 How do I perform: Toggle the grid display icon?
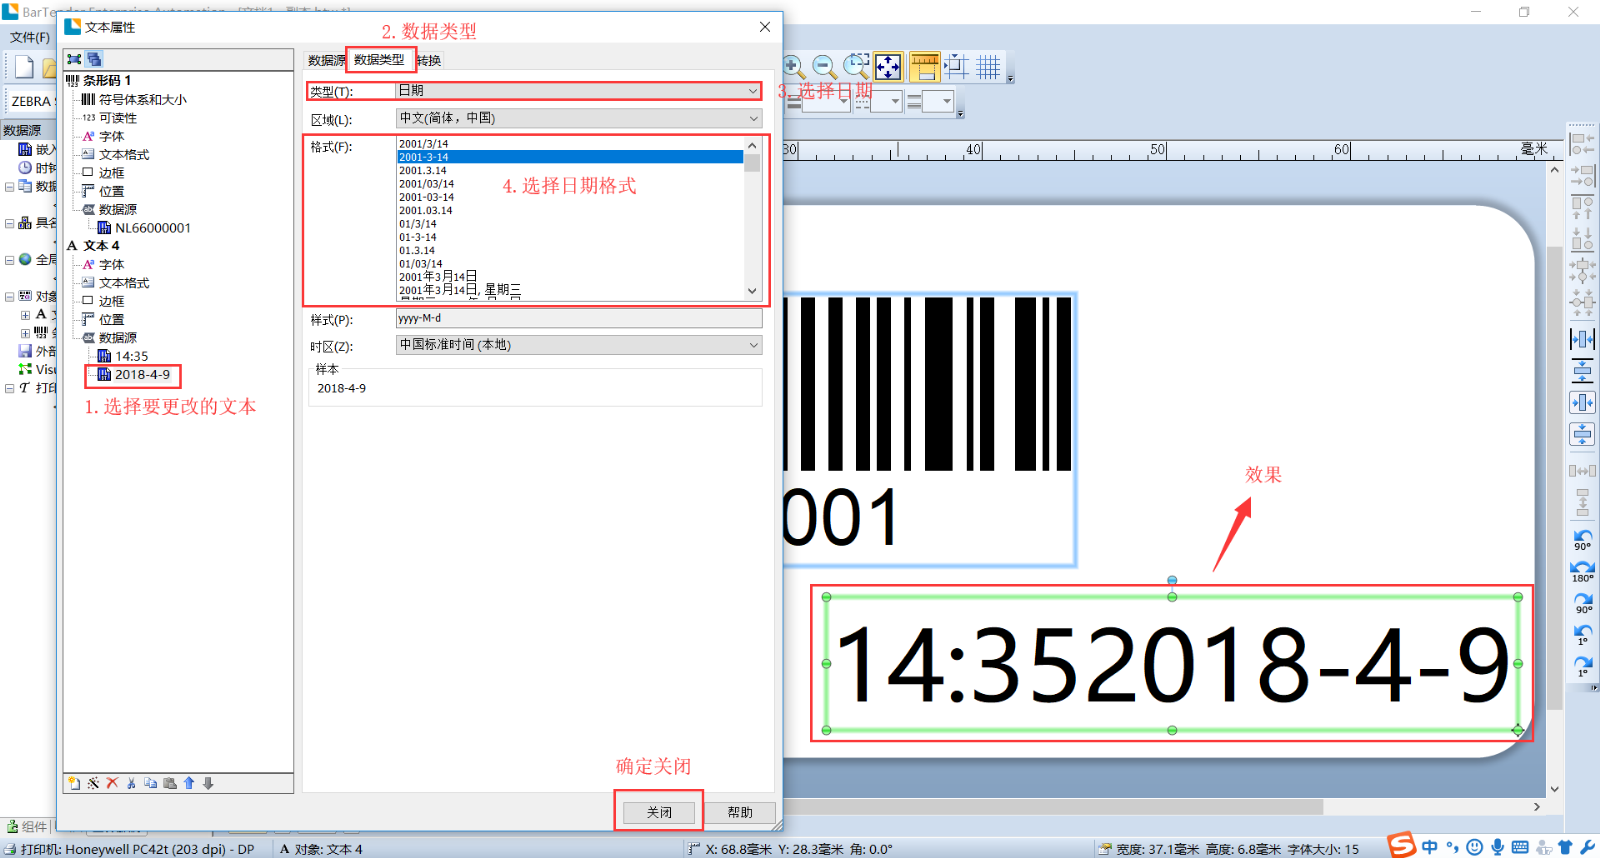coord(988,67)
